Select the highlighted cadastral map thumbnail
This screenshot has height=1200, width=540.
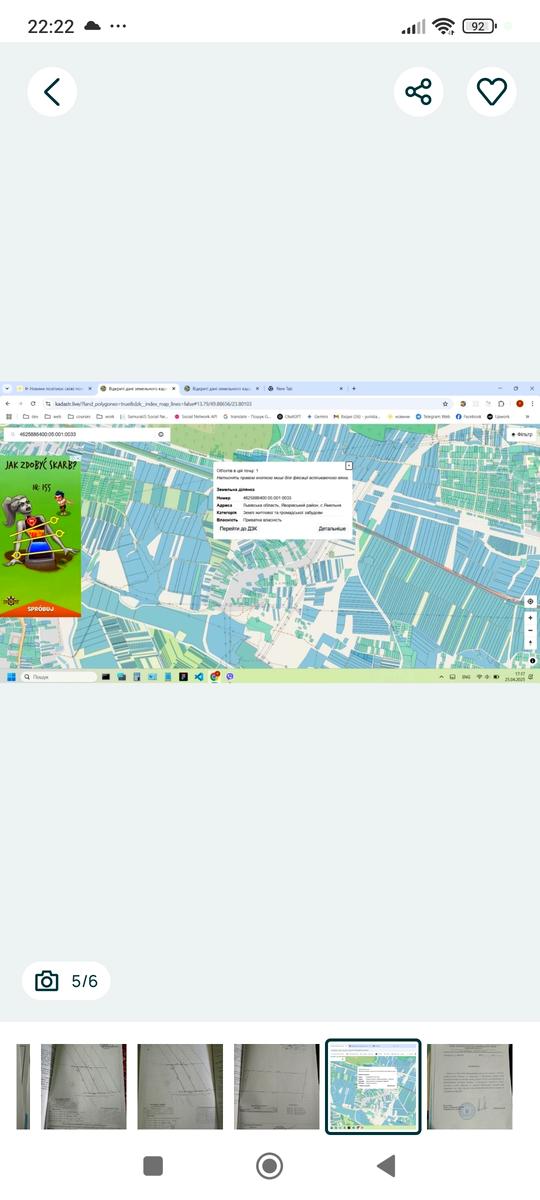(x=373, y=1087)
